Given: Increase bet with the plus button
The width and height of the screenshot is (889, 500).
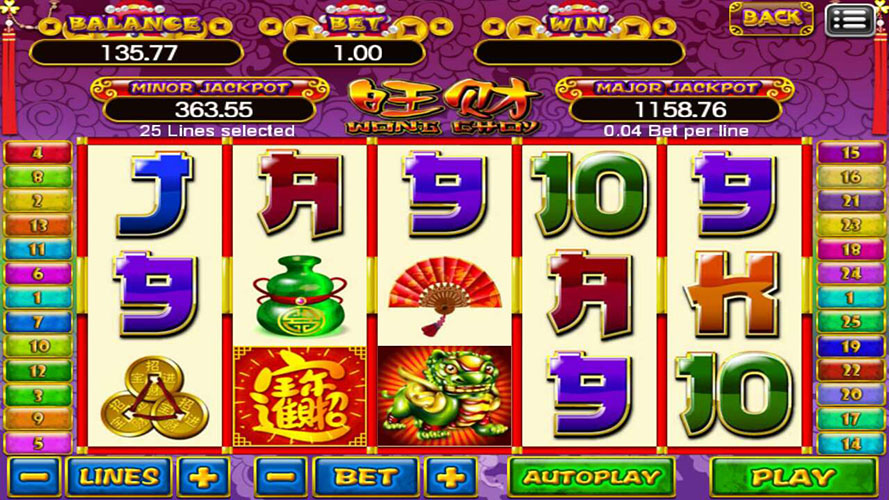Looking at the screenshot, I should point(451,477).
